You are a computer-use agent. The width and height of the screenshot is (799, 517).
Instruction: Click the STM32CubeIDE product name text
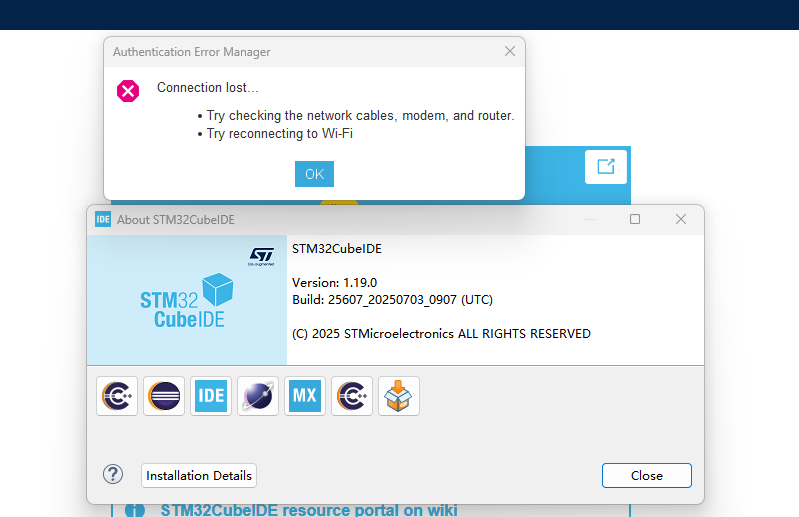click(x=337, y=249)
